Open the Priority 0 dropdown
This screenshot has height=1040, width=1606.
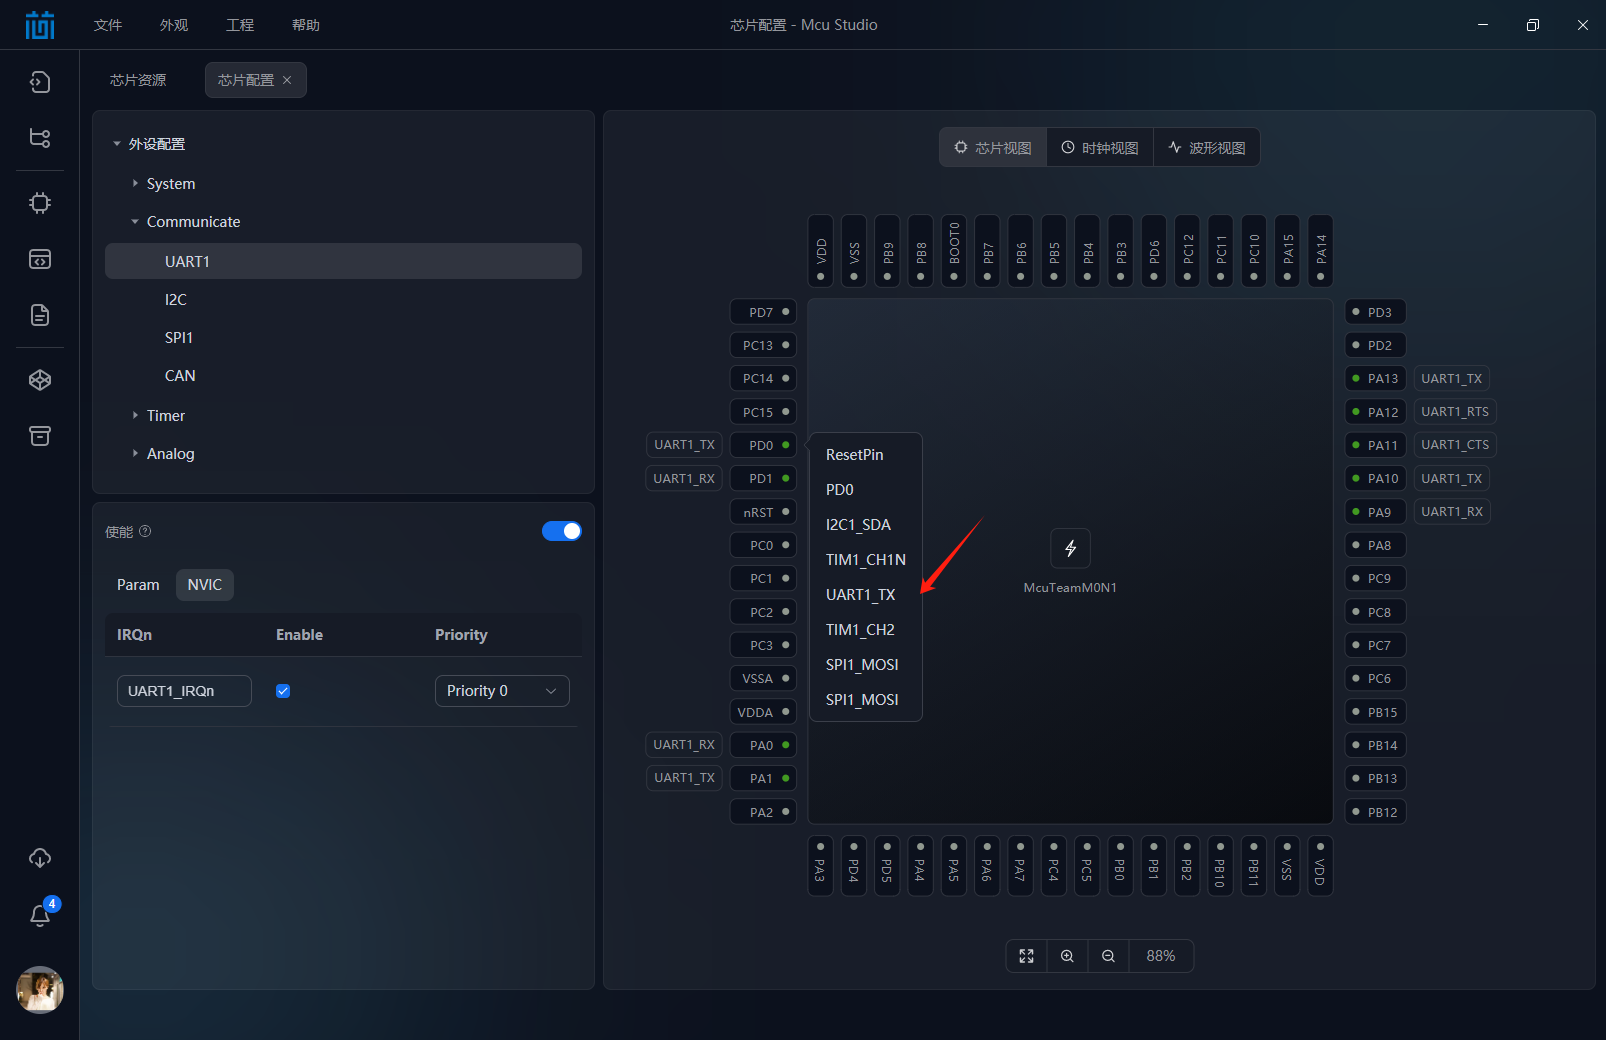502,690
